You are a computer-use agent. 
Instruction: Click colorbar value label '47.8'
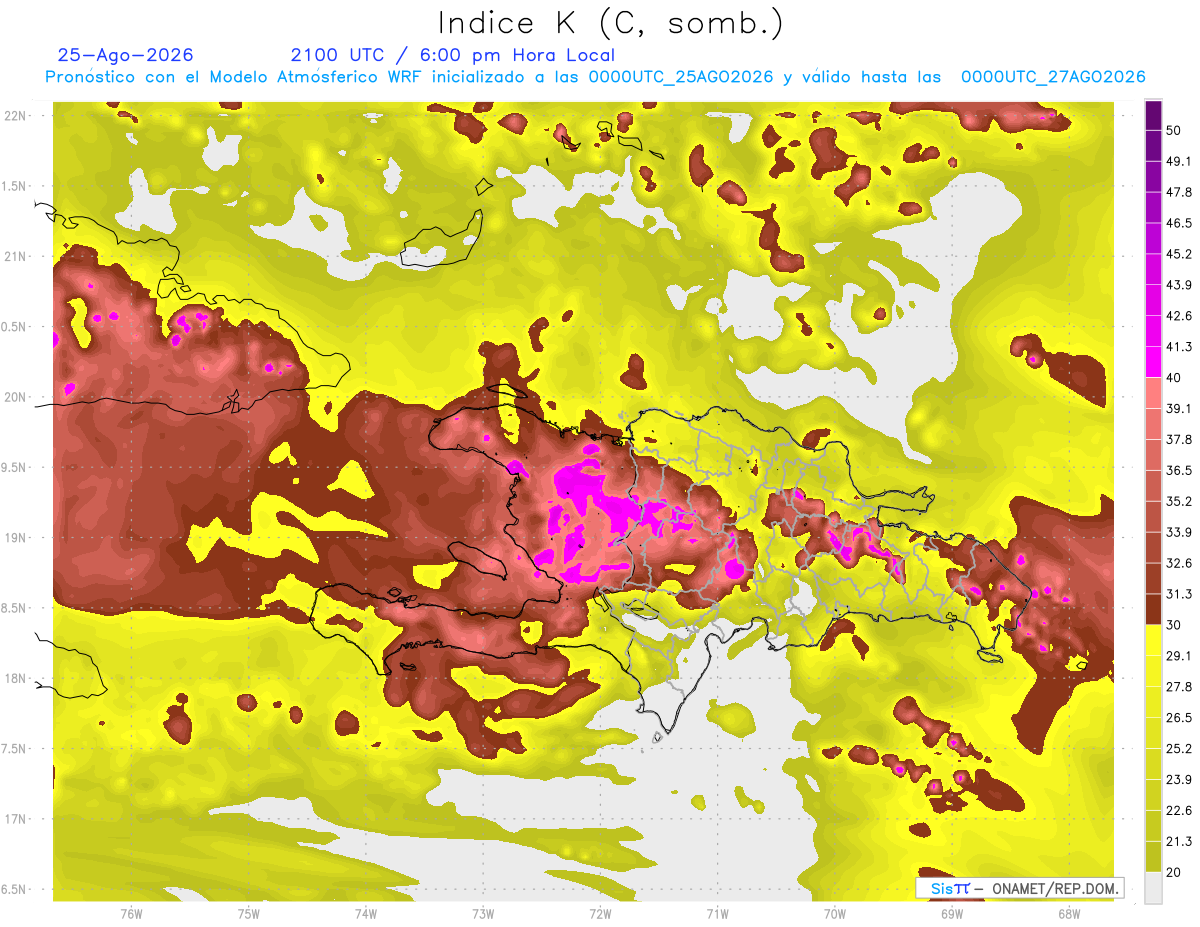(x=1178, y=192)
